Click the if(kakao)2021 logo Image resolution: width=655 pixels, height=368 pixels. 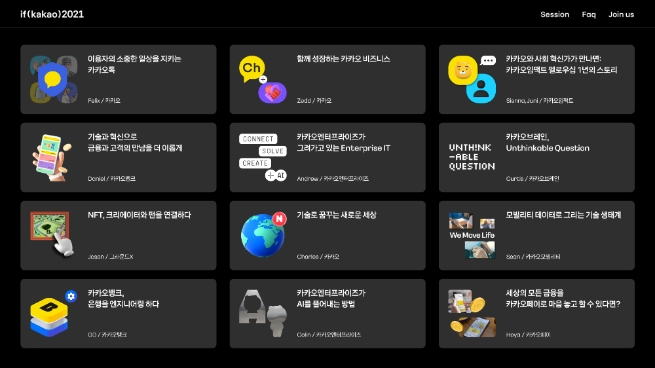52,14
